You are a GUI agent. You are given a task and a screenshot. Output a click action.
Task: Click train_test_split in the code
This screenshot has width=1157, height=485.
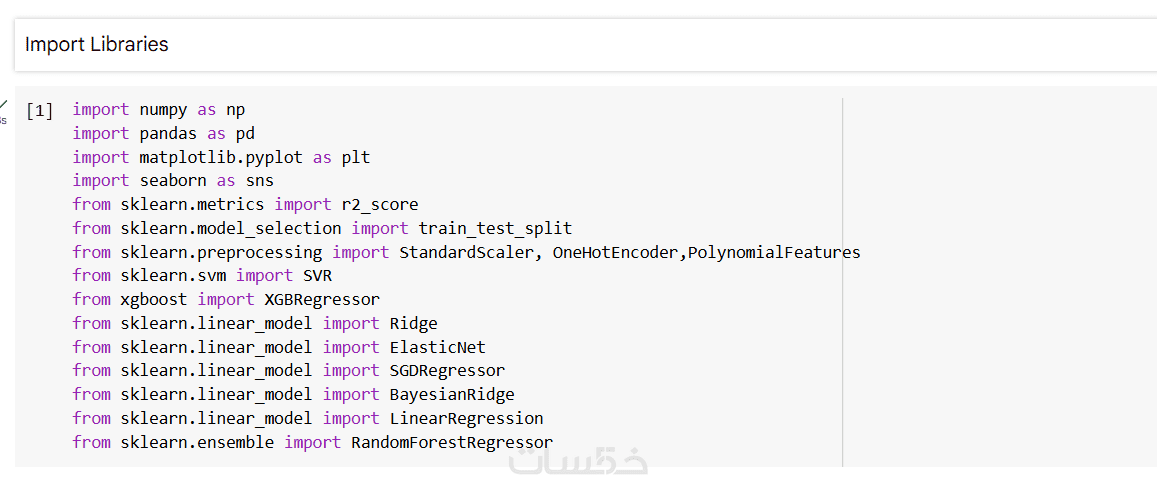(x=495, y=228)
